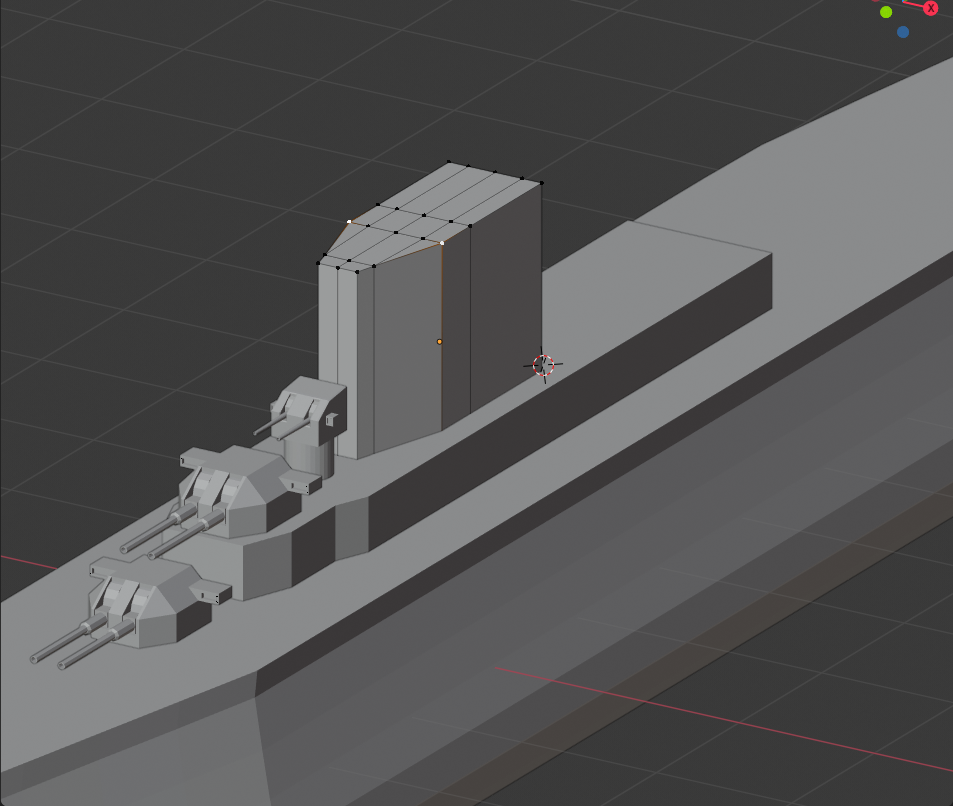Select the far right top corner vertex of tower

click(x=541, y=182)
